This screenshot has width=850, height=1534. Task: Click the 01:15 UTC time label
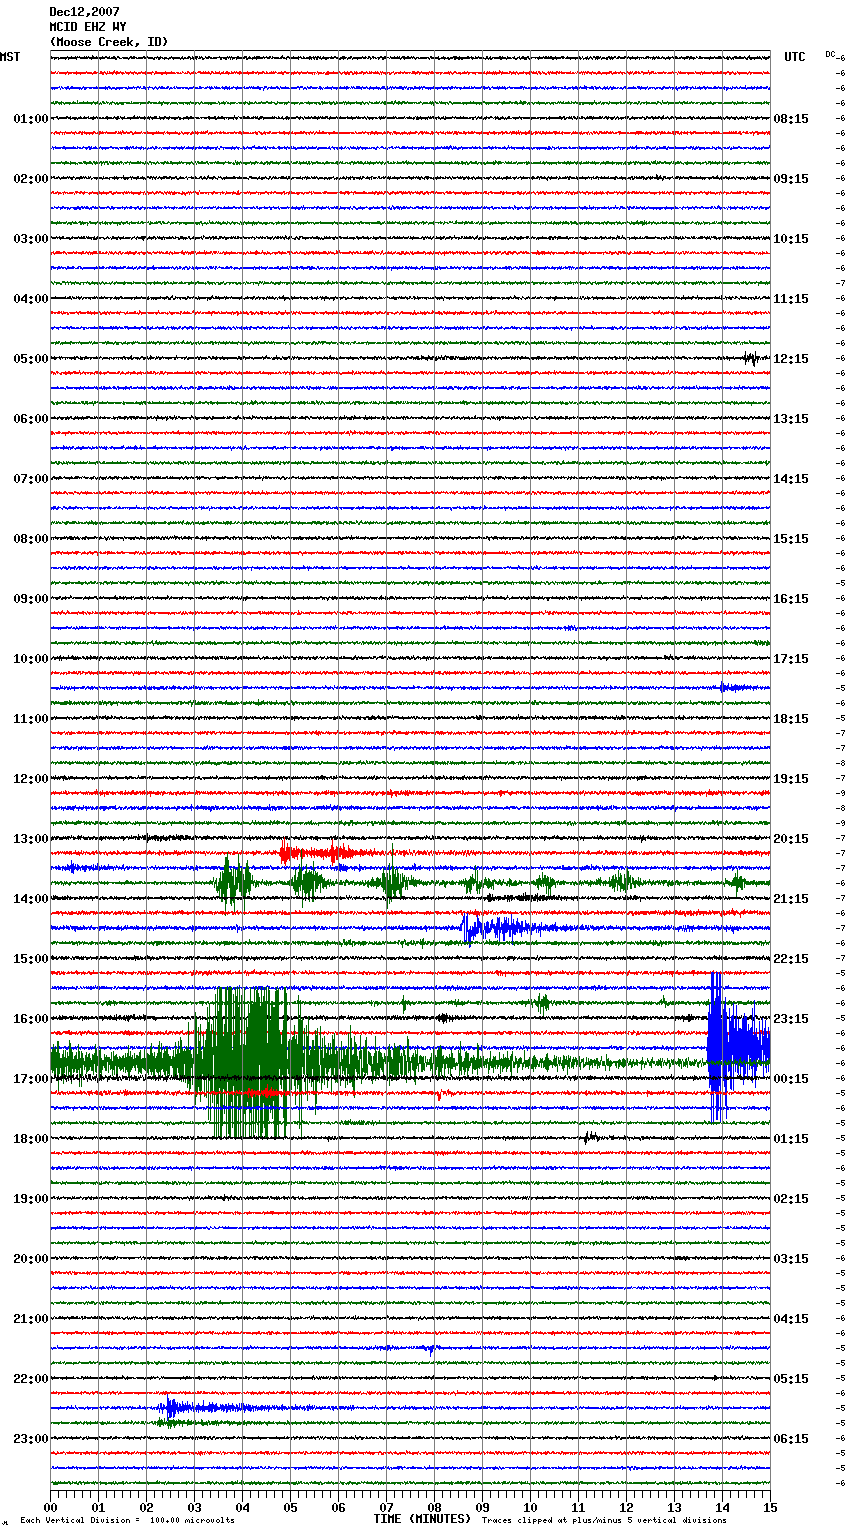pos(791,1139)
